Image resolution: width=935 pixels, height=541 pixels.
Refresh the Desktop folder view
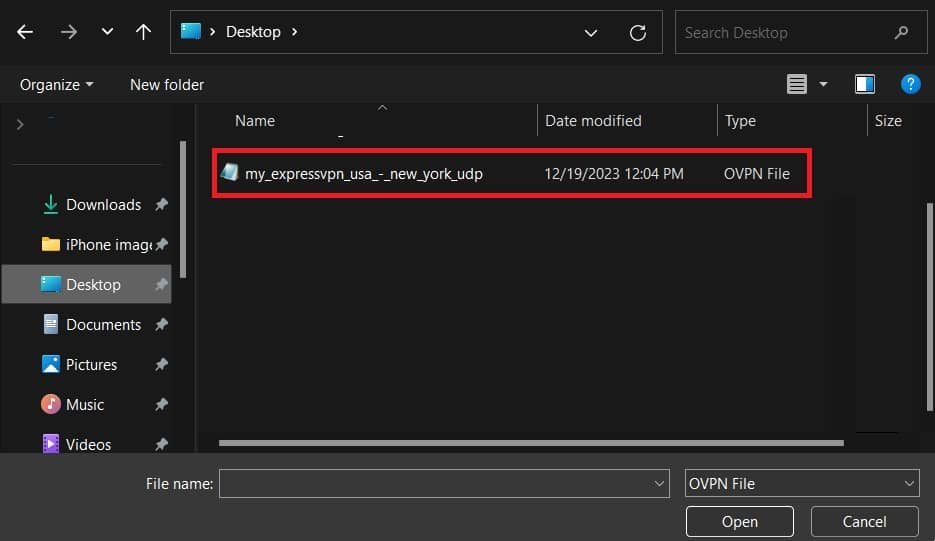pyautogui.click(x=638, y=33)
